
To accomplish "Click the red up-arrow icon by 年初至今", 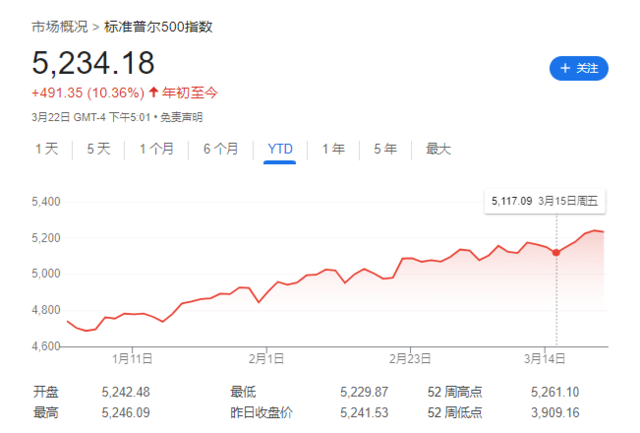I will (x=153, y=92).
